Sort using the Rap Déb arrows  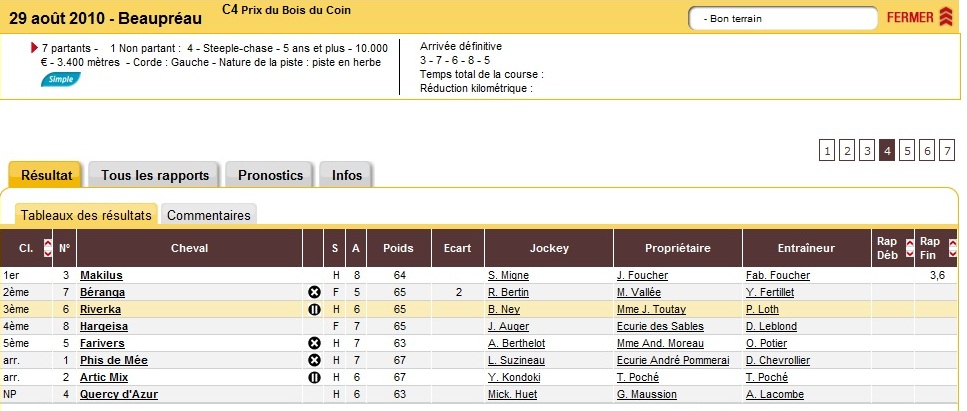(x=909, y=249)
